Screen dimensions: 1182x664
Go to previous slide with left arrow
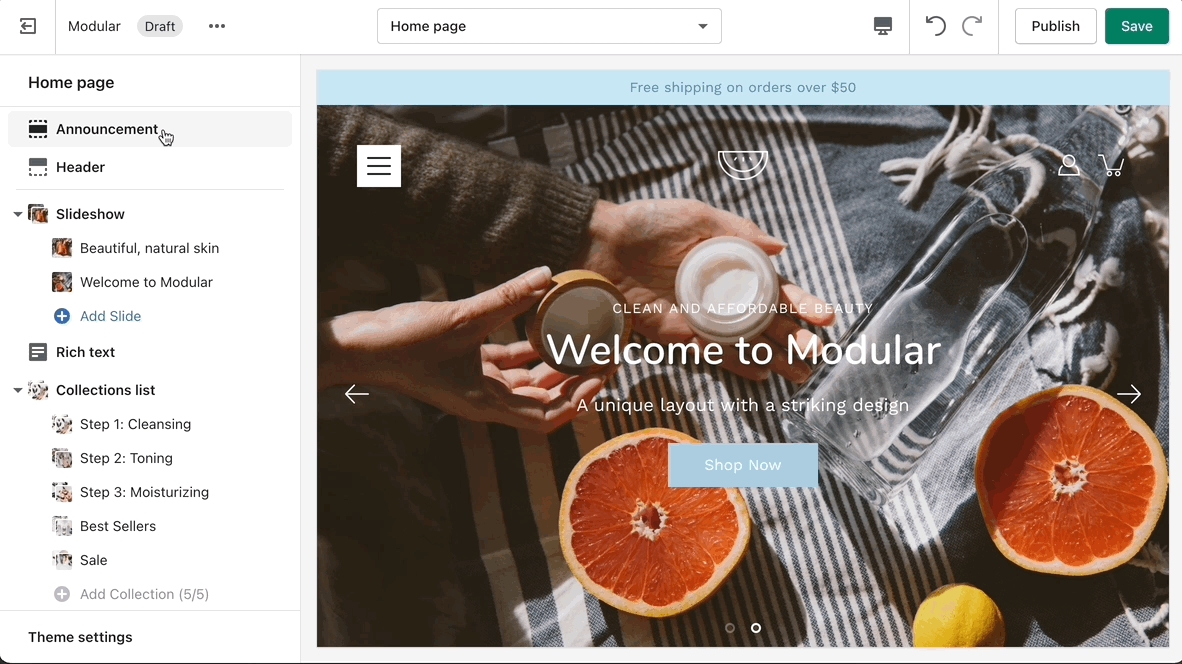pos(357,393)
